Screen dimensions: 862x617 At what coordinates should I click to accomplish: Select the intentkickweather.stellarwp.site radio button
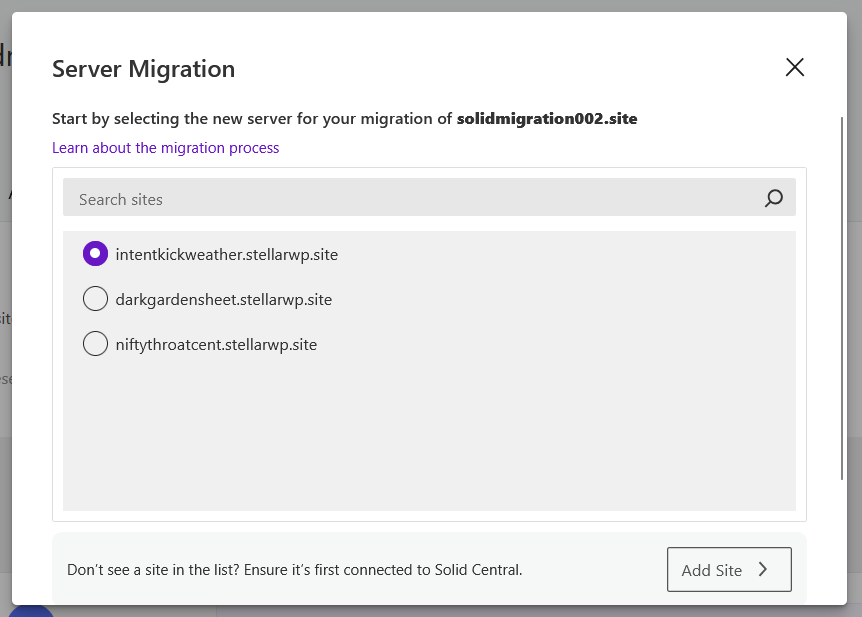click(95, 254)
